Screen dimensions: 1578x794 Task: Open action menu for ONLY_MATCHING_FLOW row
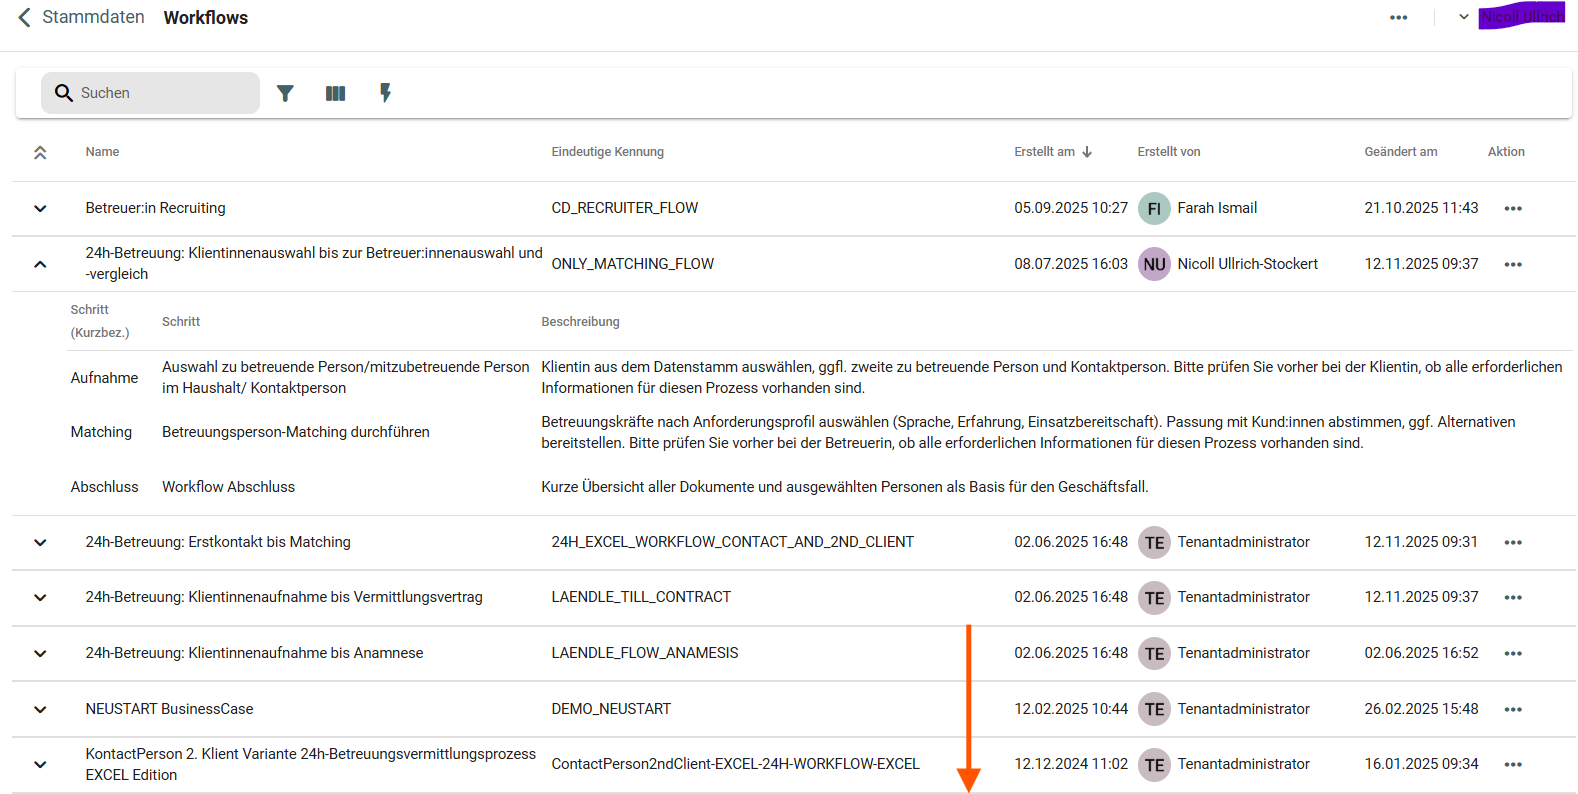coord(1512,264)
